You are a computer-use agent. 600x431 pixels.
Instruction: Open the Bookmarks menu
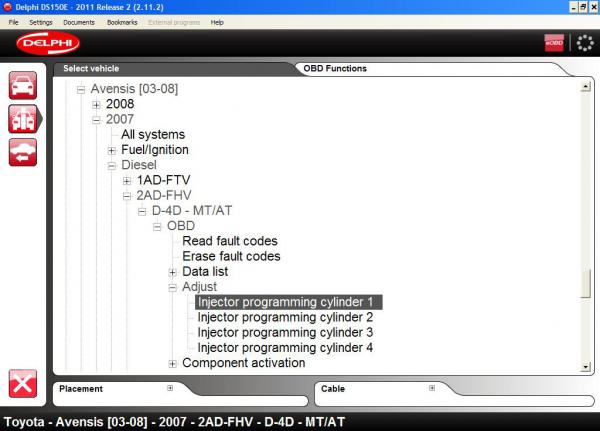[x=123, y=21]
